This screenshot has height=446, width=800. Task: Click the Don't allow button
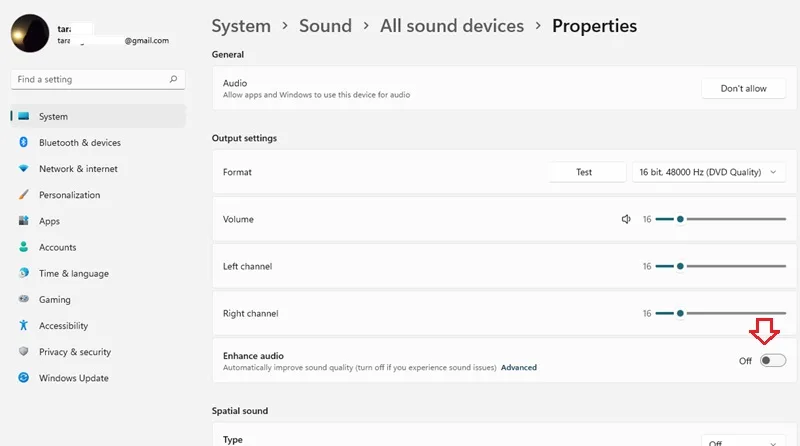tap(743, 88)
